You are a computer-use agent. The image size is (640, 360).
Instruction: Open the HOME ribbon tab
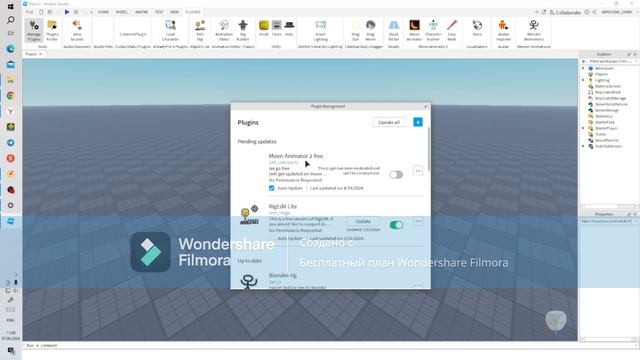(x=103, y=12)
